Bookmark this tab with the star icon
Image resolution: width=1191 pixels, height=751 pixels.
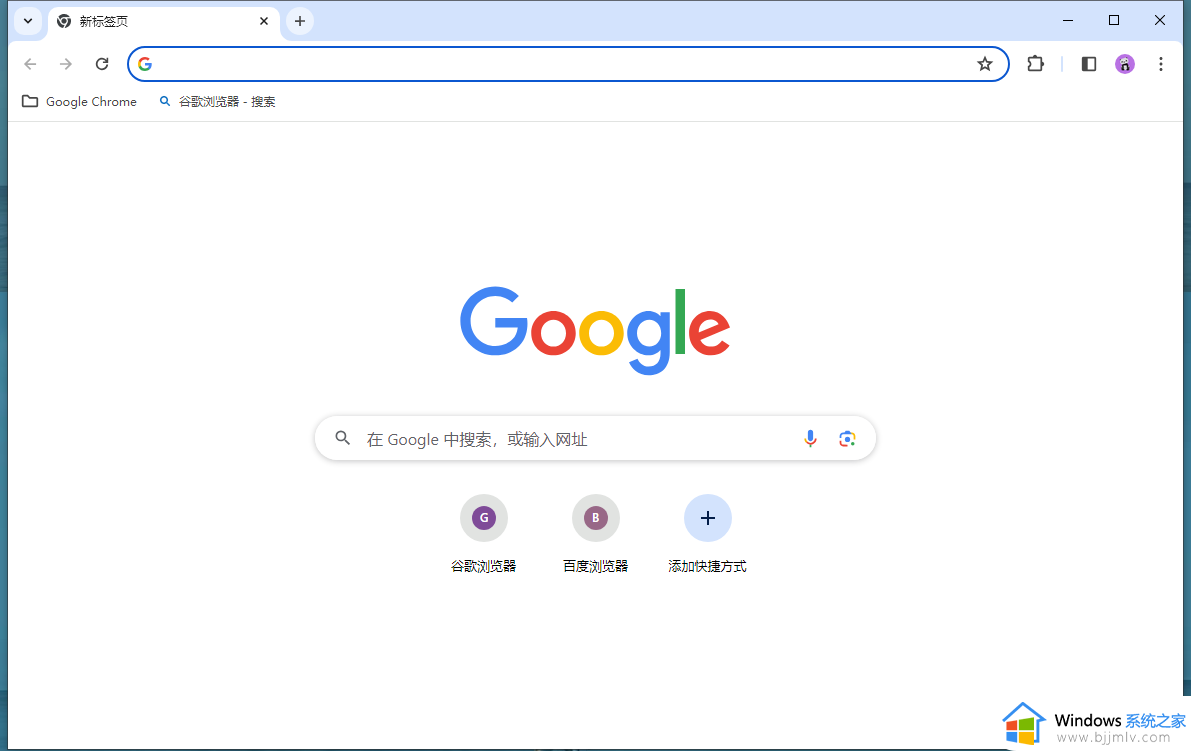pyautogui.click(x=984, y=64)
